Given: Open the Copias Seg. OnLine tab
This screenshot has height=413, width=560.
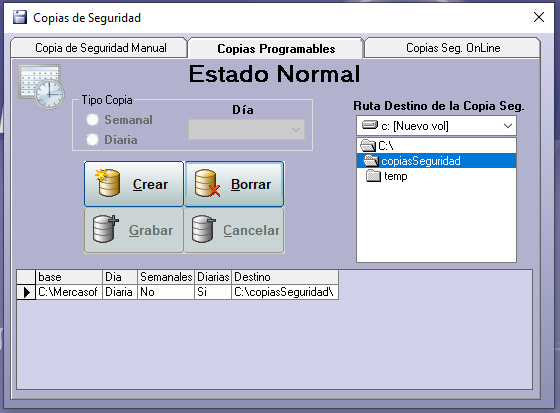Looking at the screenshot, I should [452, 48].
